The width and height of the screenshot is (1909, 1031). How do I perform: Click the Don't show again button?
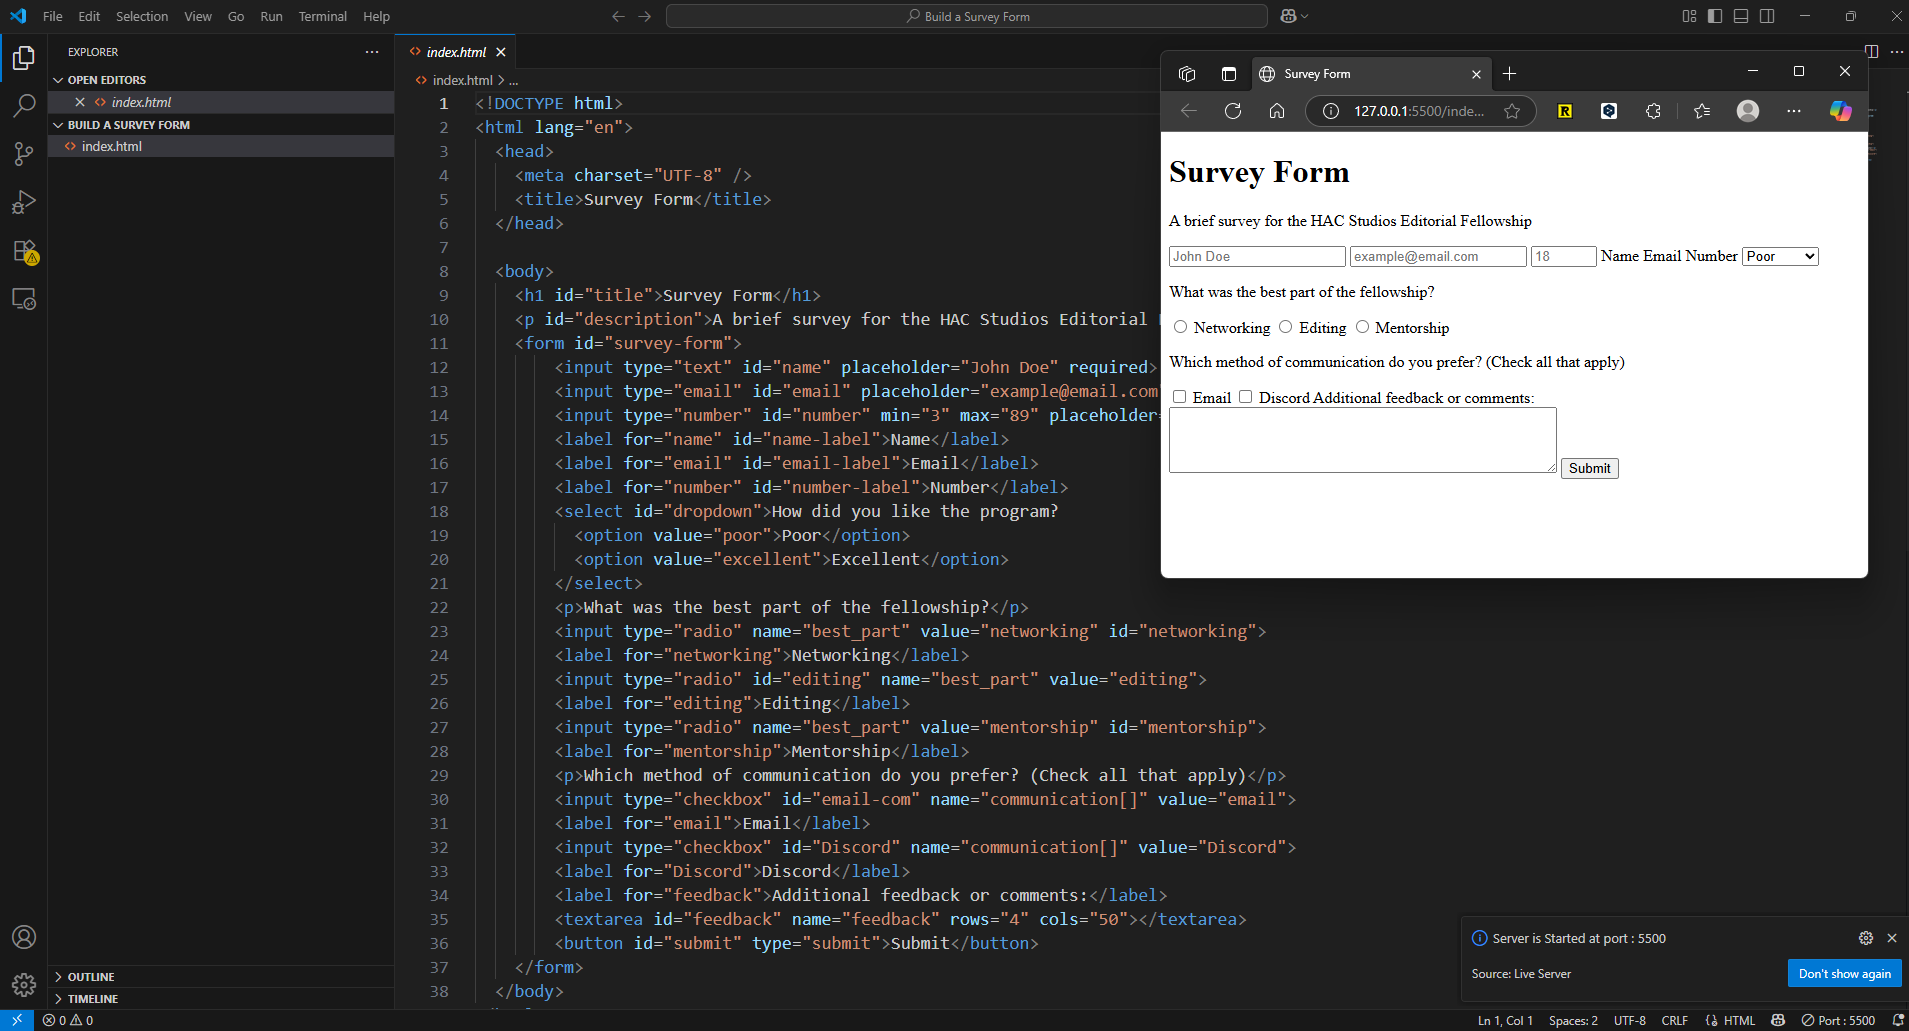pos(1844,974)
